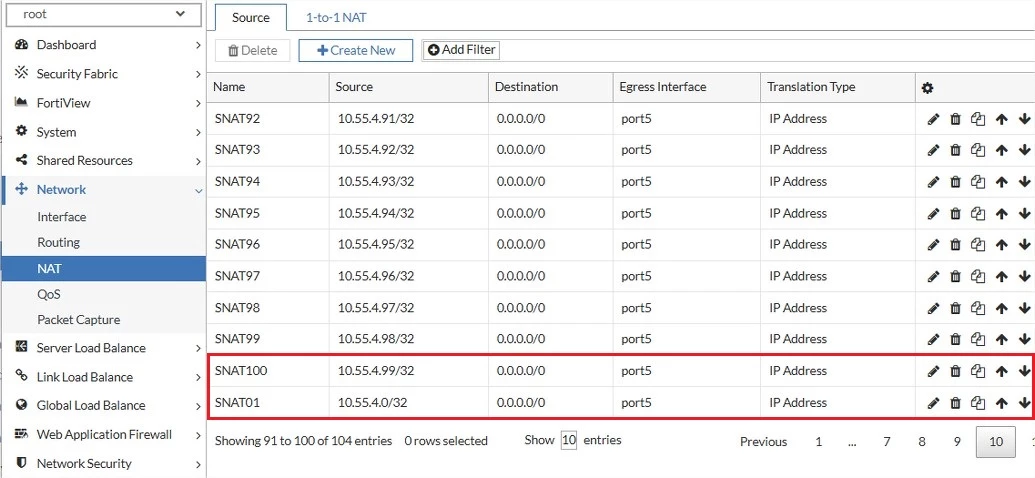This screenshot has width=1035, height=478.
Task: Click the Create New button
Action: (x=356, y=50)
